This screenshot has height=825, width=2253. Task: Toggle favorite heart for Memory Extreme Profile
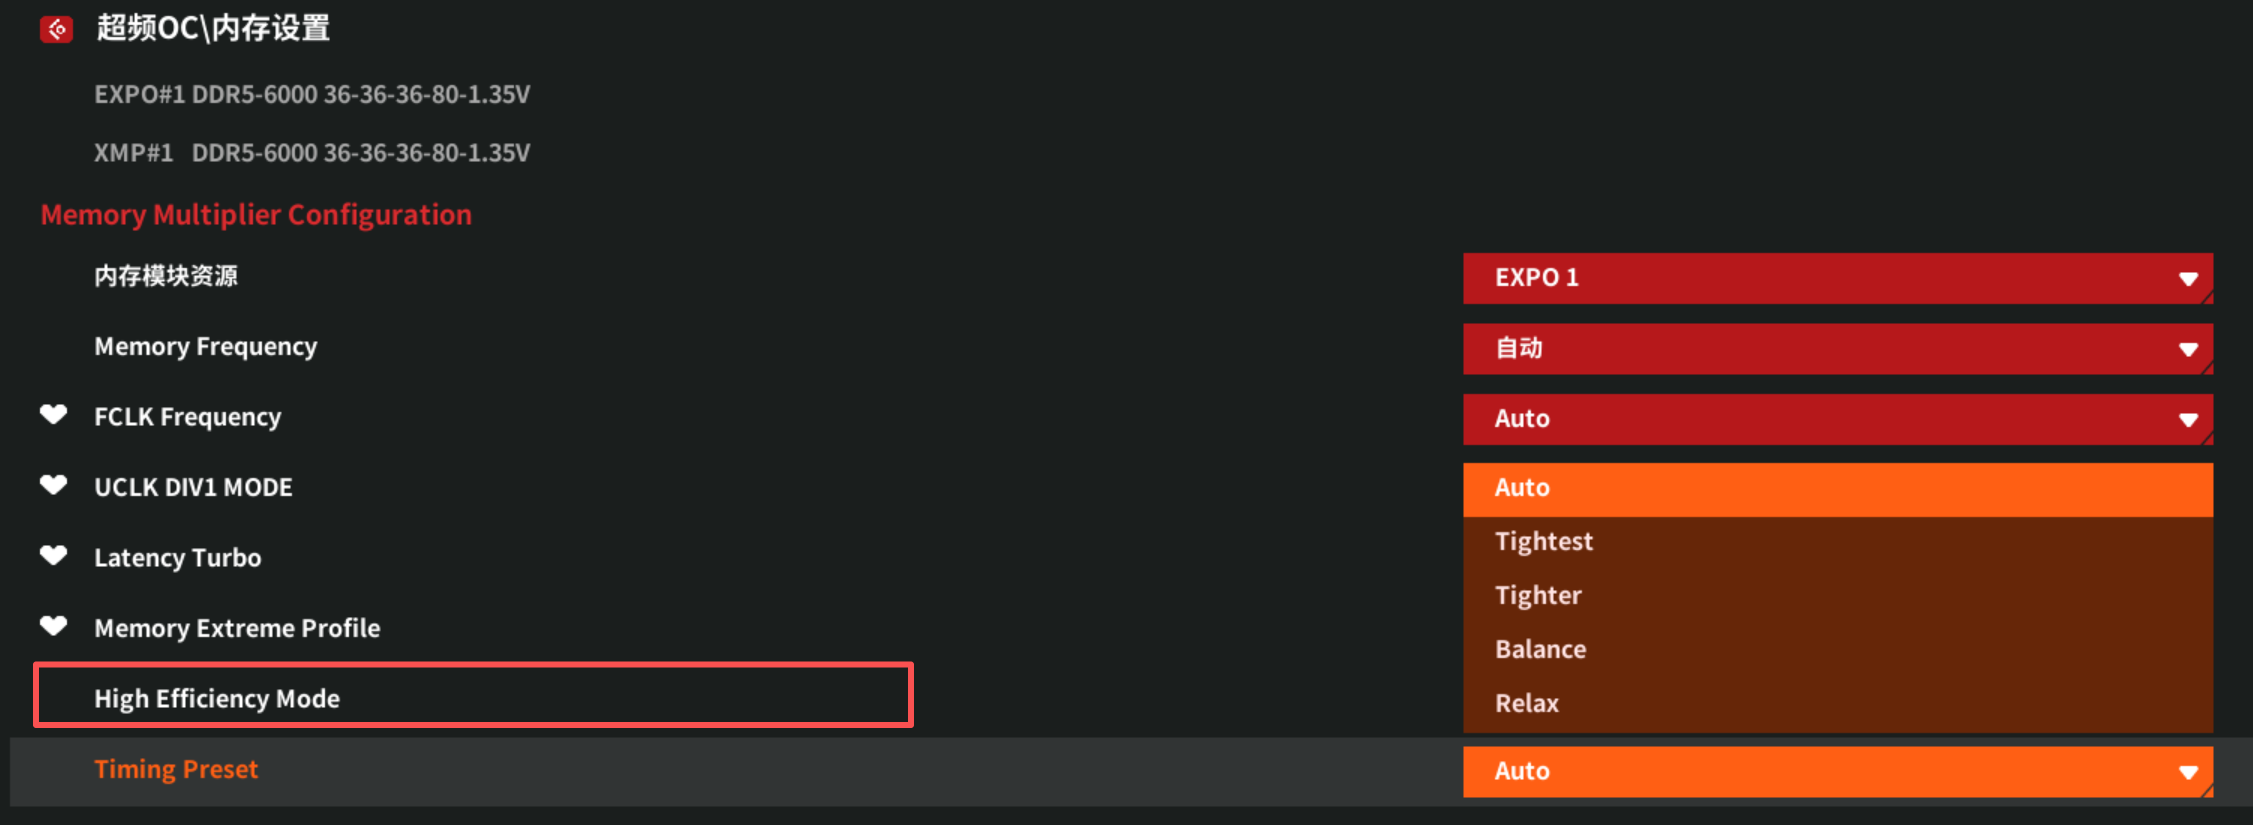pyautogui.click(x=53, y=626)
